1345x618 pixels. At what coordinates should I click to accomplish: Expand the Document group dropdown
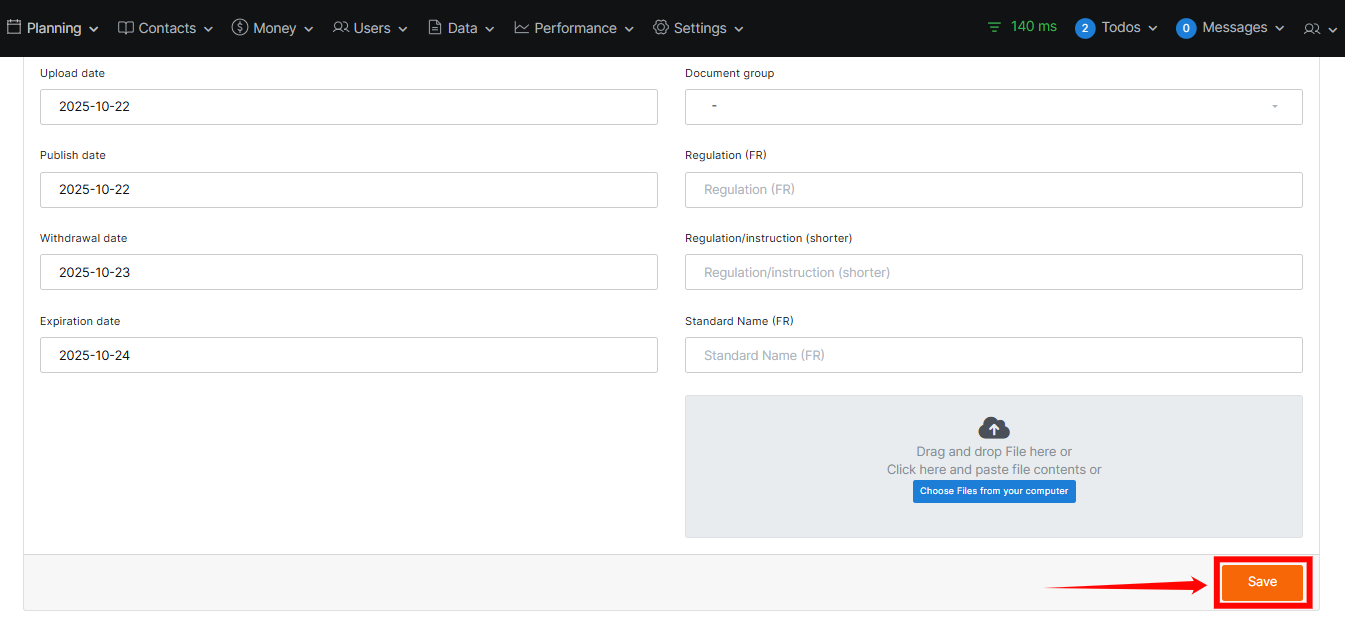coord(993,107)
